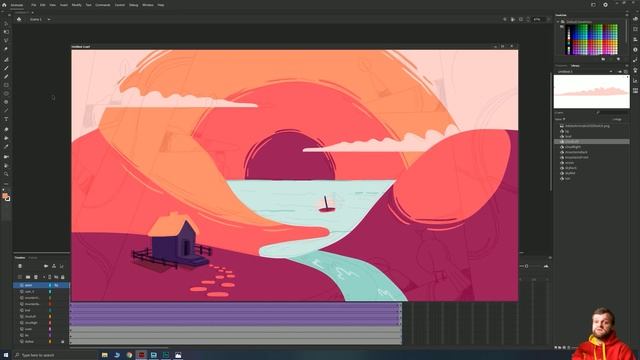Select the Text tool
640x360 pixels.
point(6,119)
